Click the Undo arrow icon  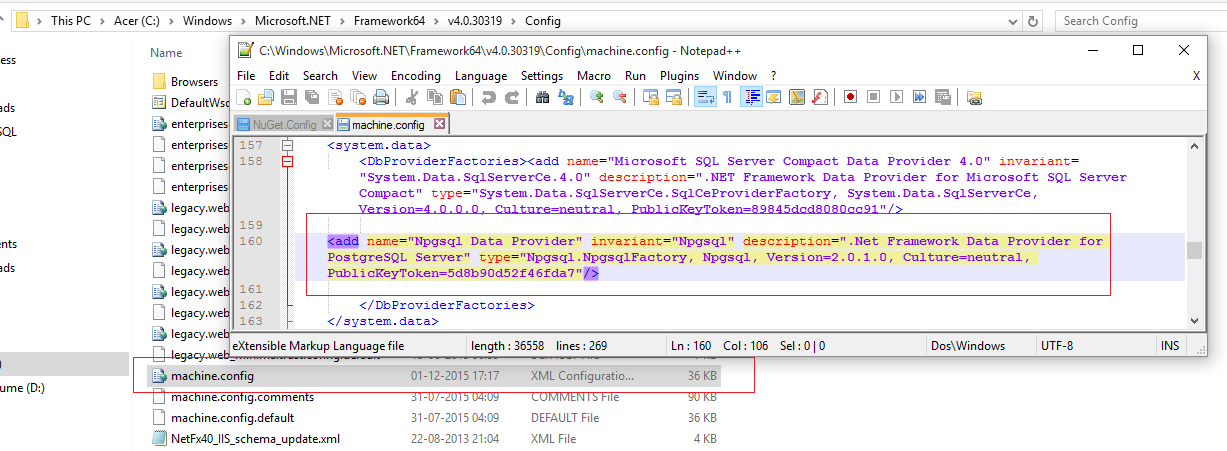(488, 97)
